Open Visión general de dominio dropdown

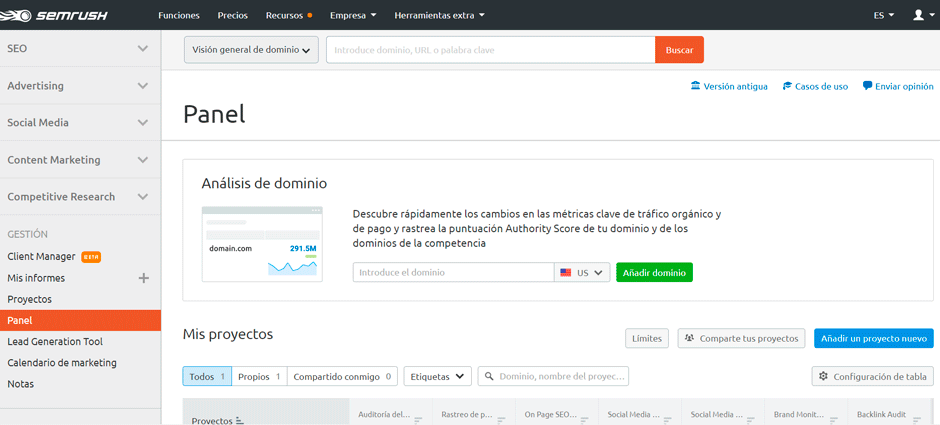coord(251,50)
